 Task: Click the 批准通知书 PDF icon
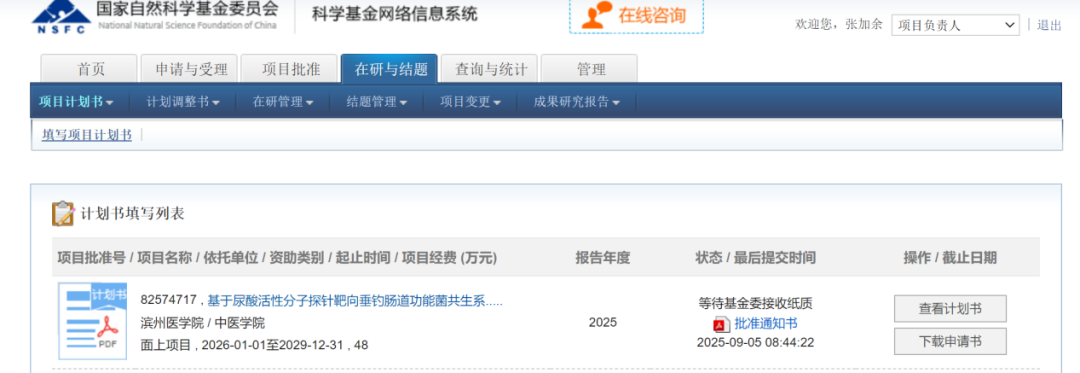pos(720,324)
